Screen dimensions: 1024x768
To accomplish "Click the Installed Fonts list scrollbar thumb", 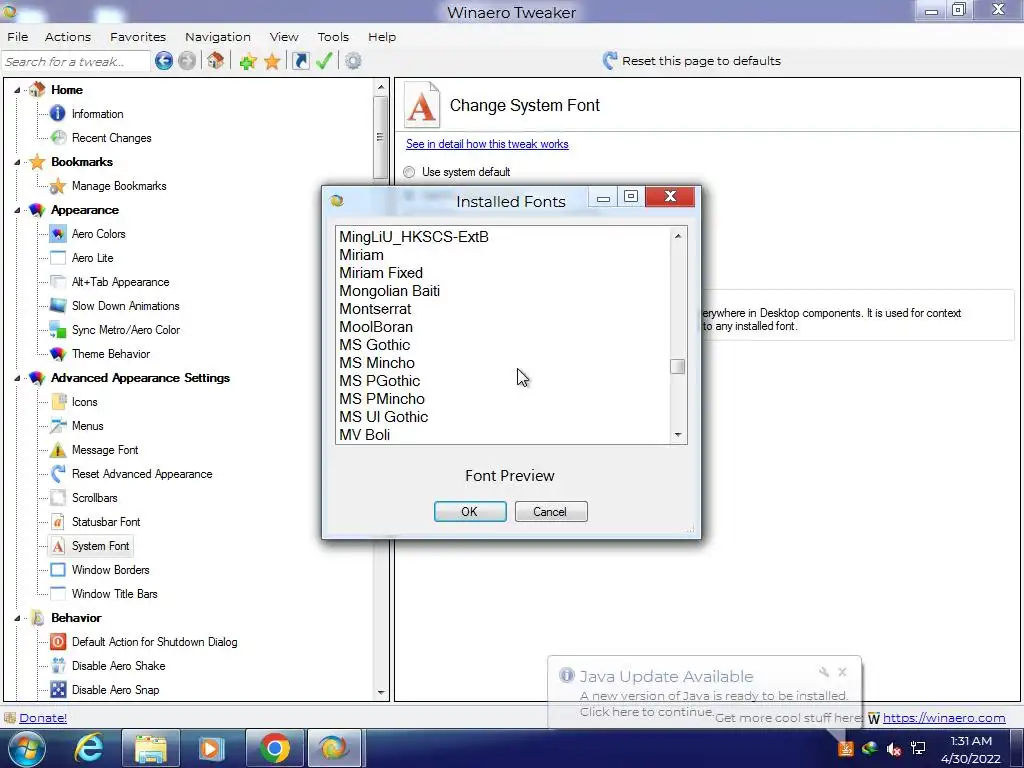I will coord(678,366).
